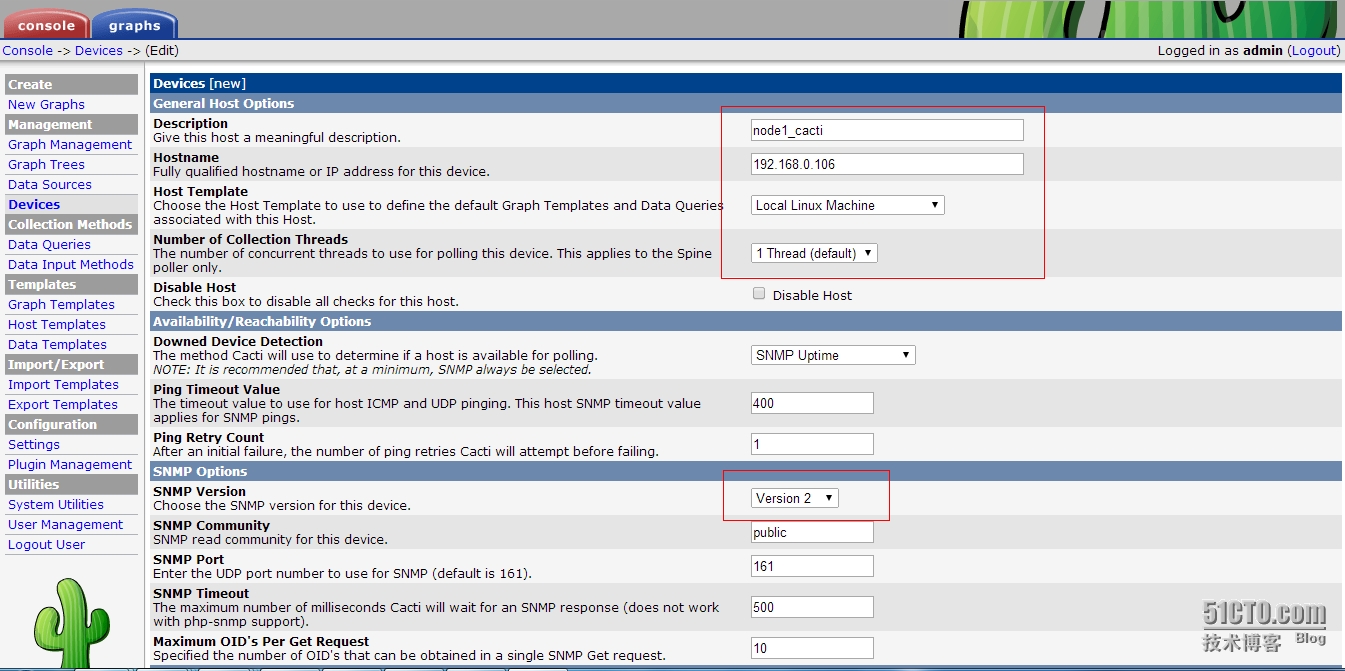The width and height of the screenshot is (1345, 671).
Task: Open the Console breadcrumb link
Action: [x=27, y=50]
